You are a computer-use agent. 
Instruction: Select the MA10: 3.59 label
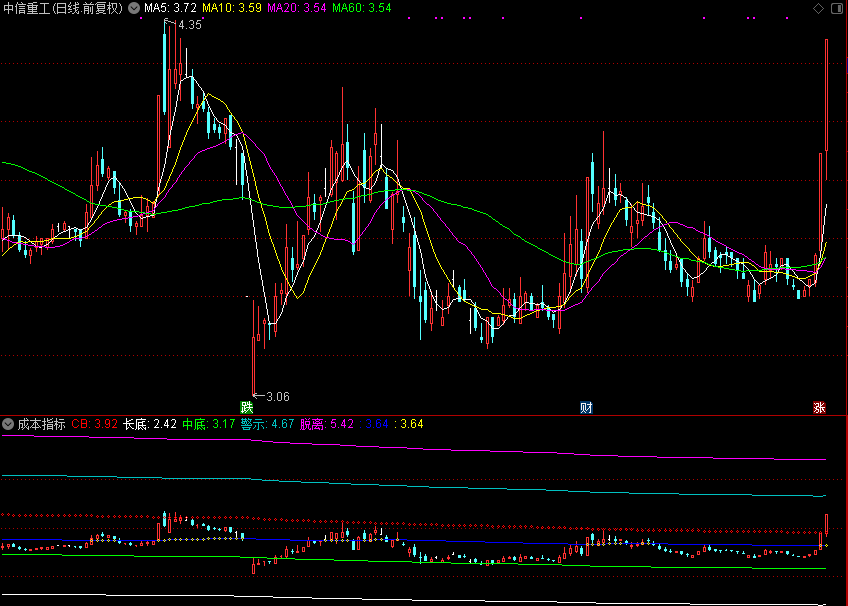(x=231, y=8)
